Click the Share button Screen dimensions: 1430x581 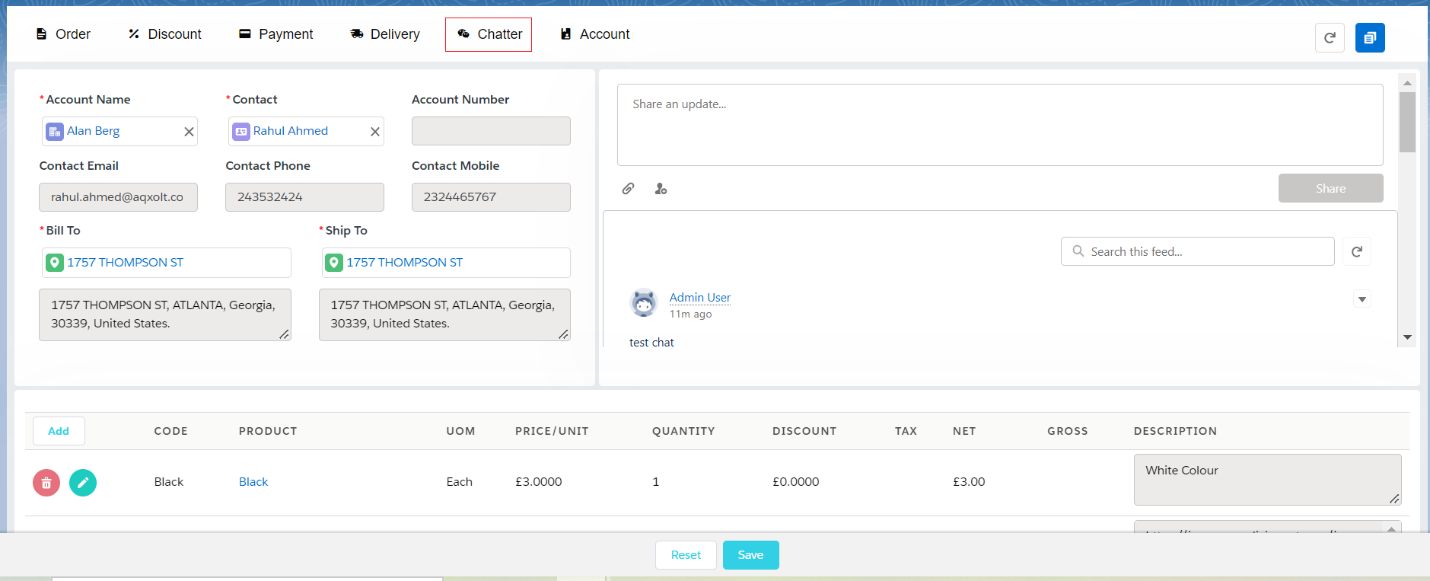(x=1331, y=189)
